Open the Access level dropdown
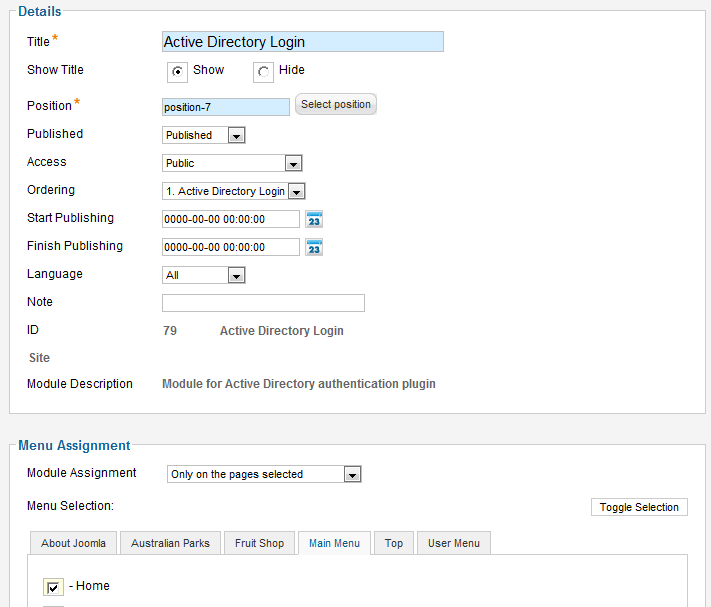 click(x=232, y=163)
